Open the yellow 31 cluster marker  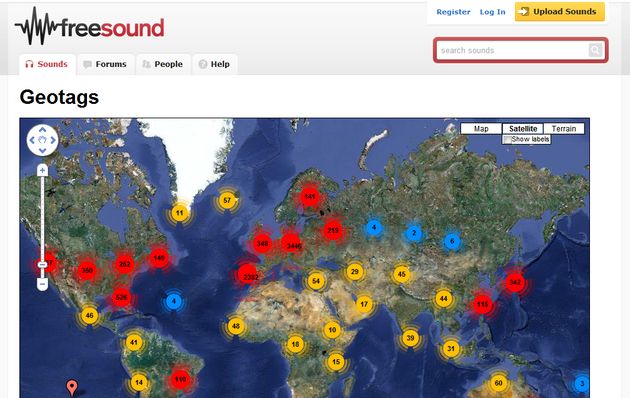(x=451, y=348)
